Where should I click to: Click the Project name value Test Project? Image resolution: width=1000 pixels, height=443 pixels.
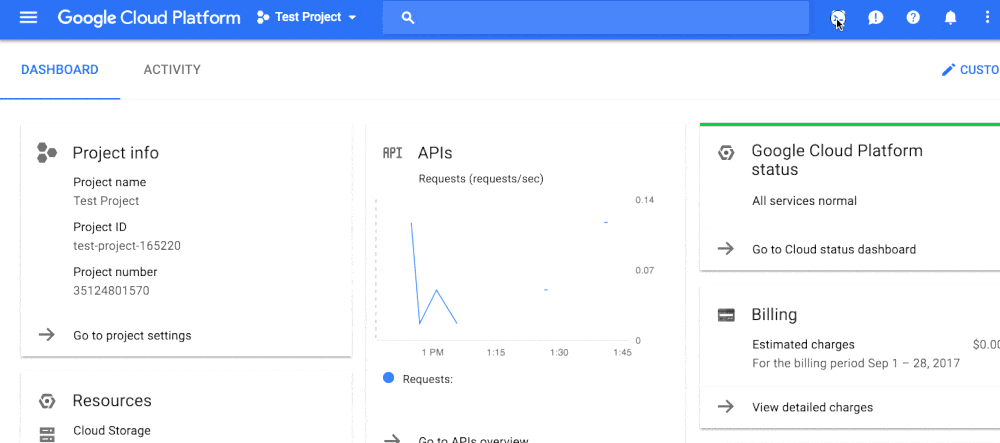[x=106, y=201]
